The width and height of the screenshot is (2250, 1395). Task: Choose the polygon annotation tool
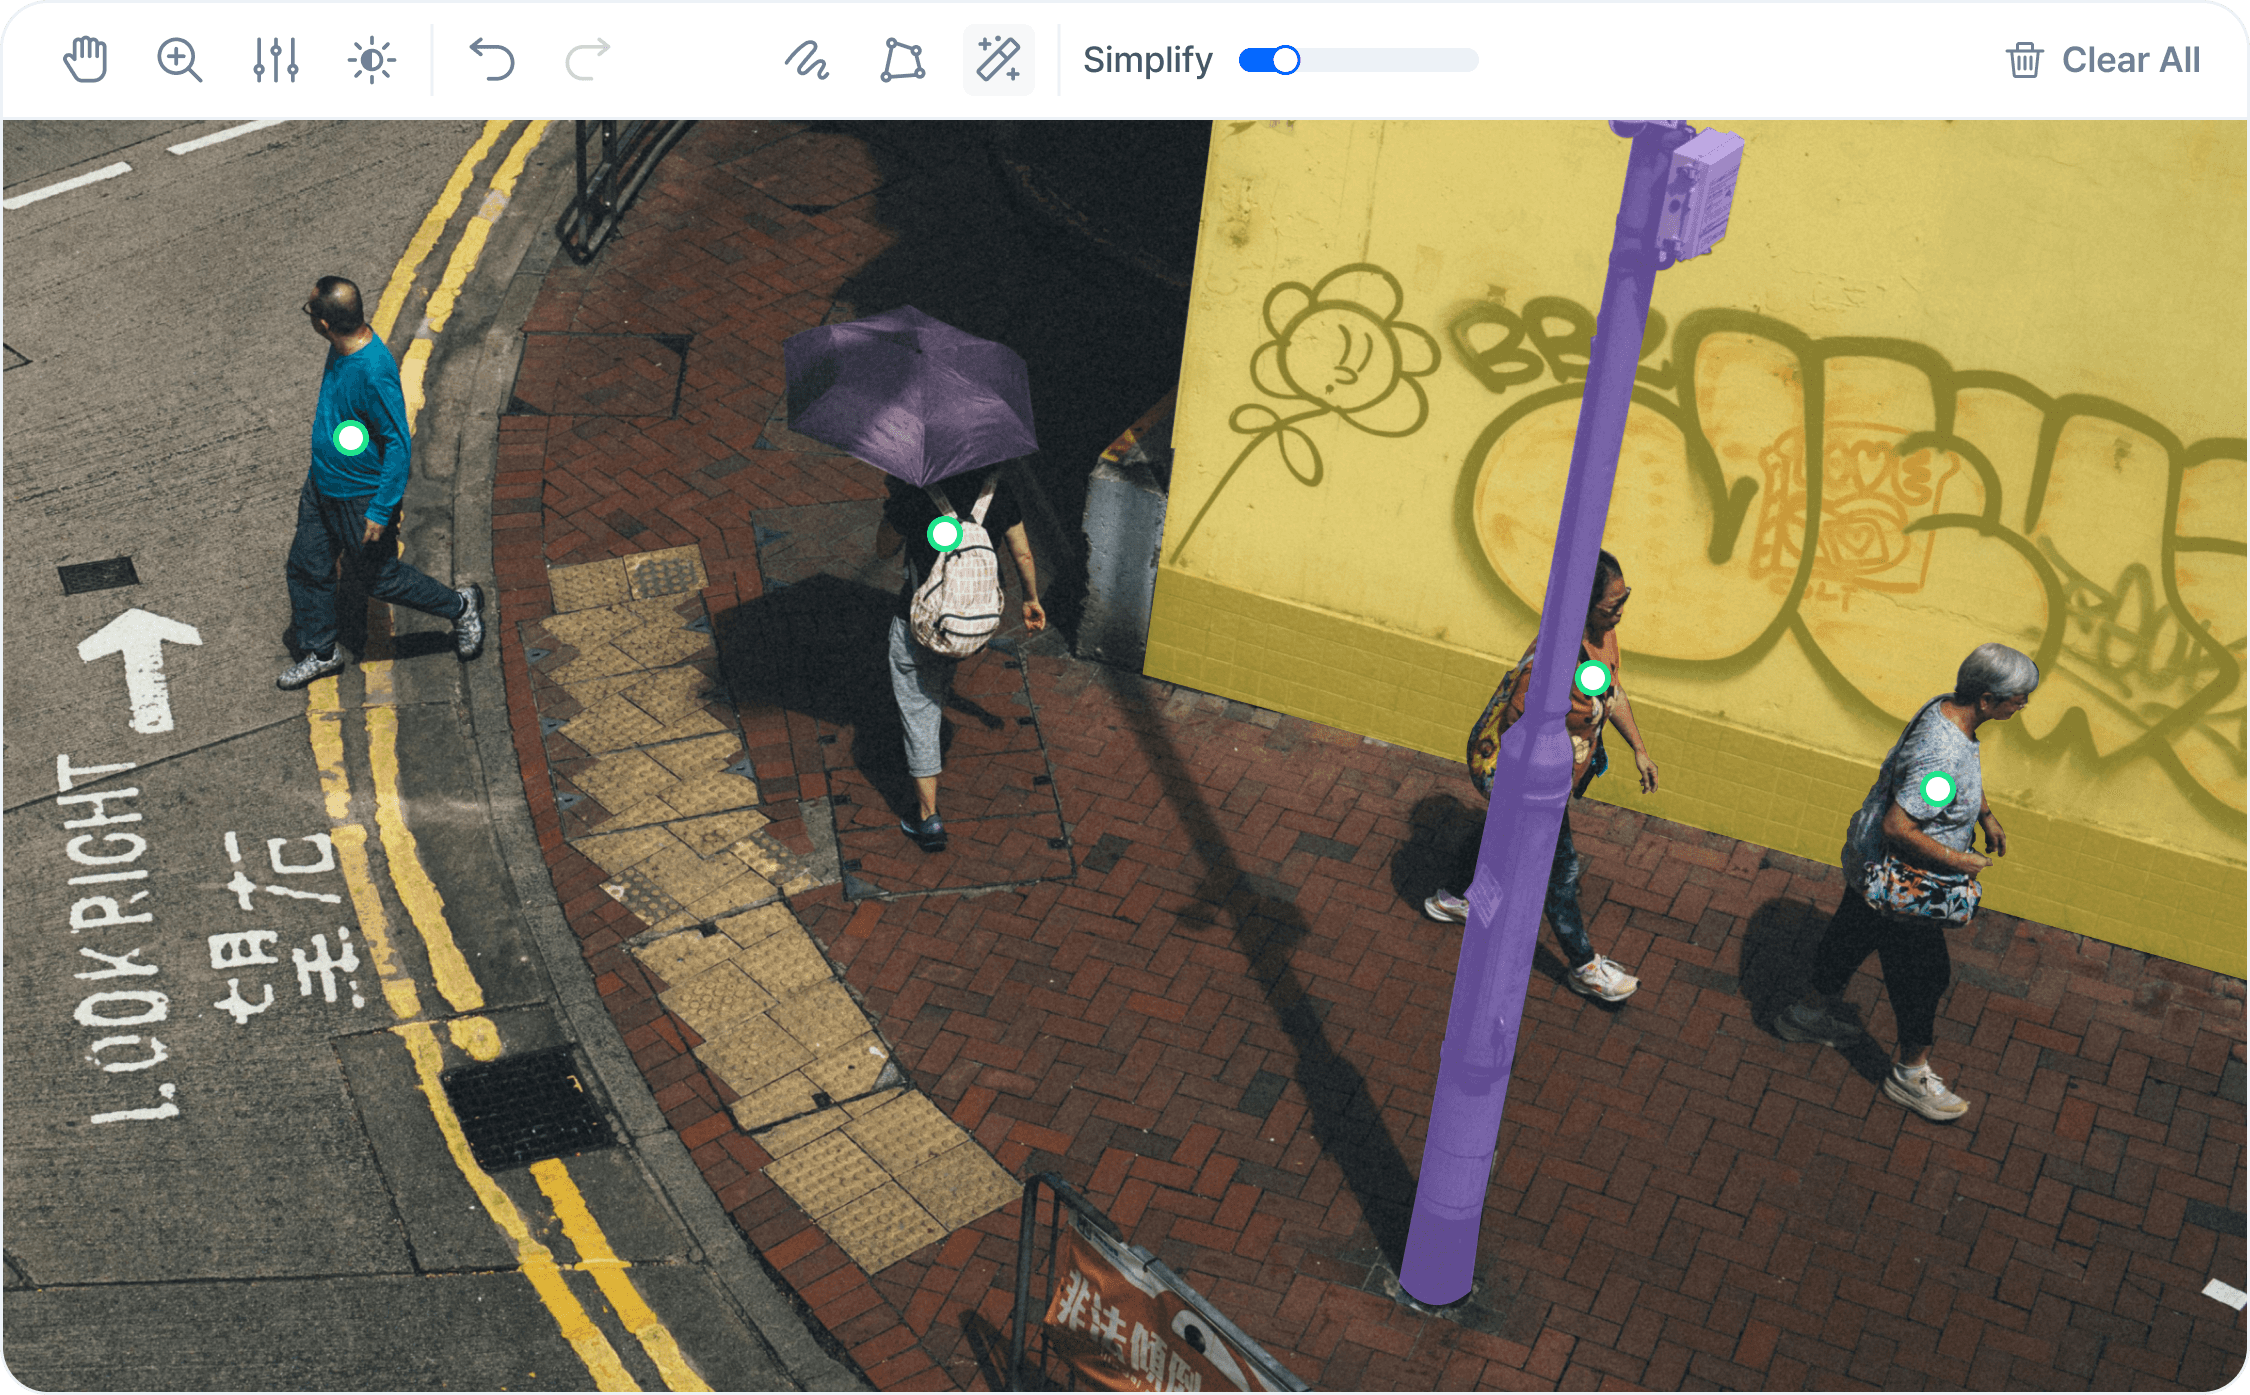tap(902, 60)
